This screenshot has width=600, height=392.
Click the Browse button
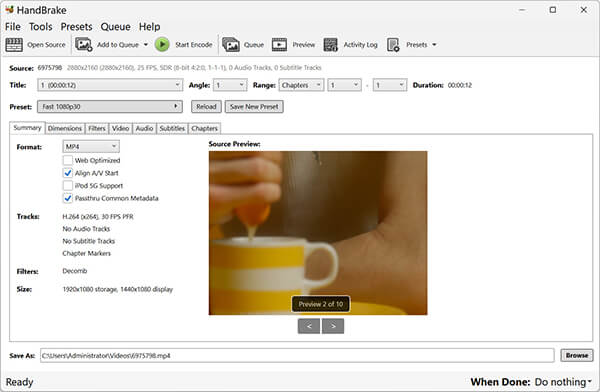pyautogui.click(x=577, y=355)
